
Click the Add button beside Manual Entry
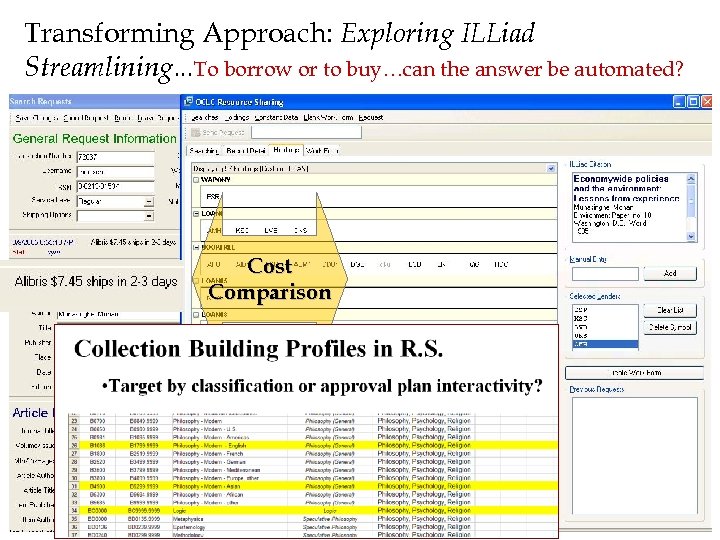pos(670,273)
